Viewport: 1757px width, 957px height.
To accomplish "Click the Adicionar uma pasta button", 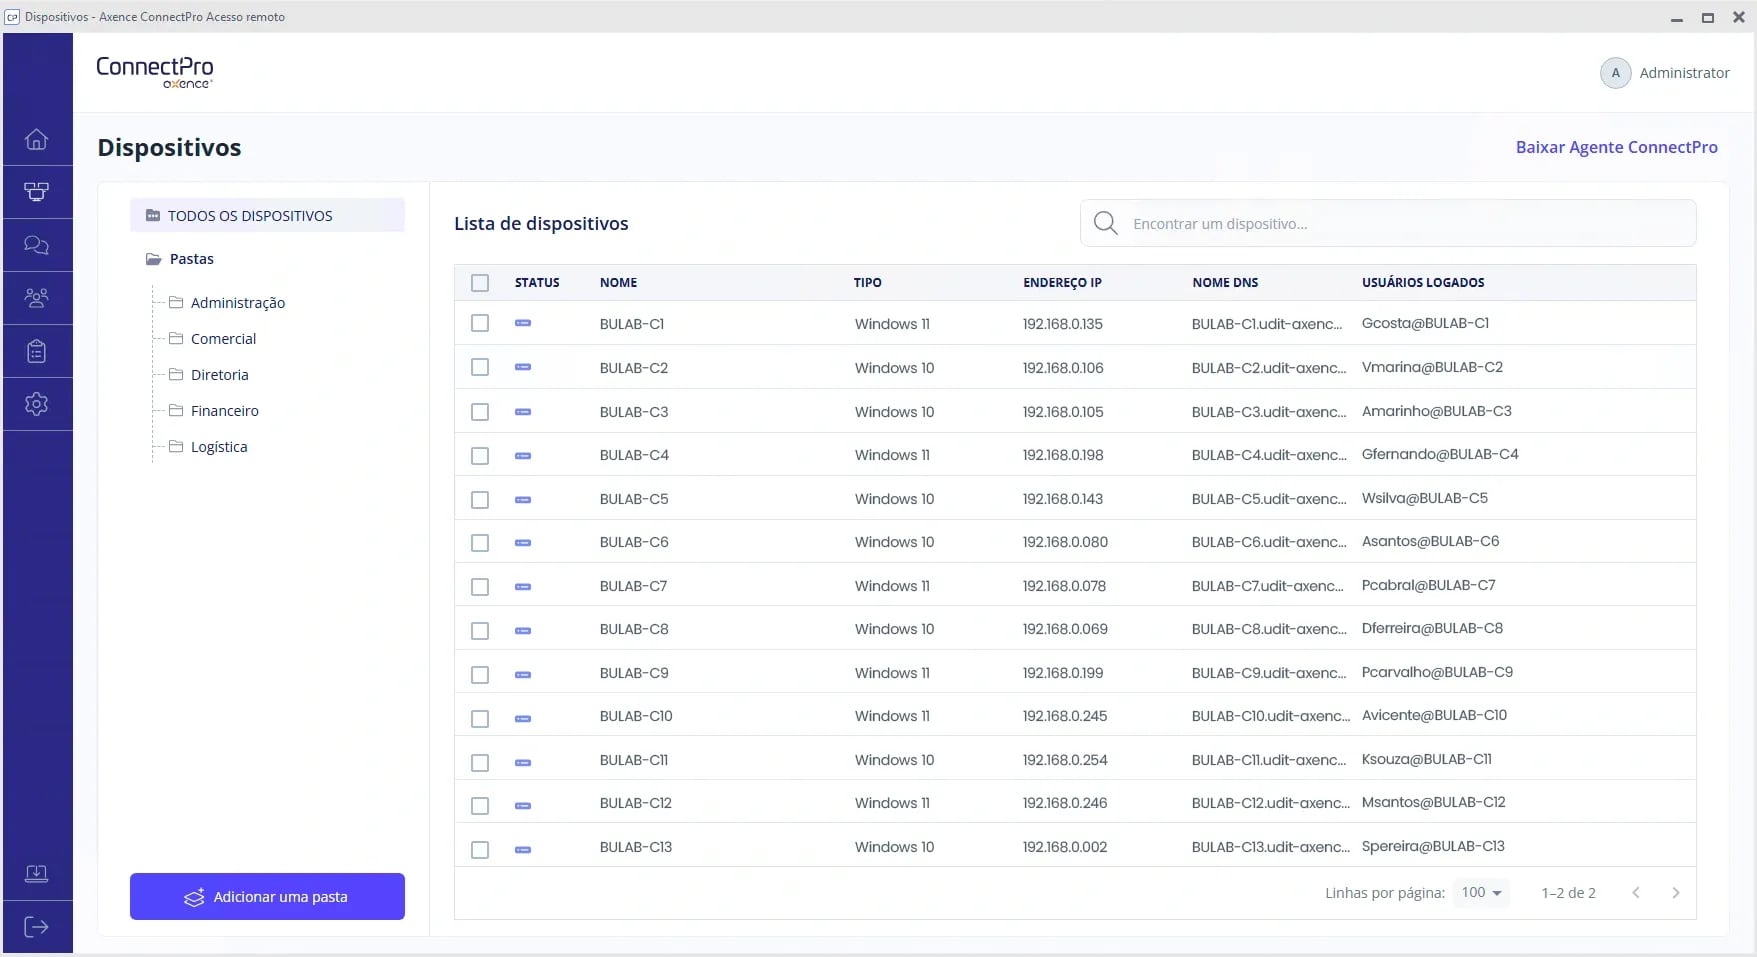I will [267, 897].
